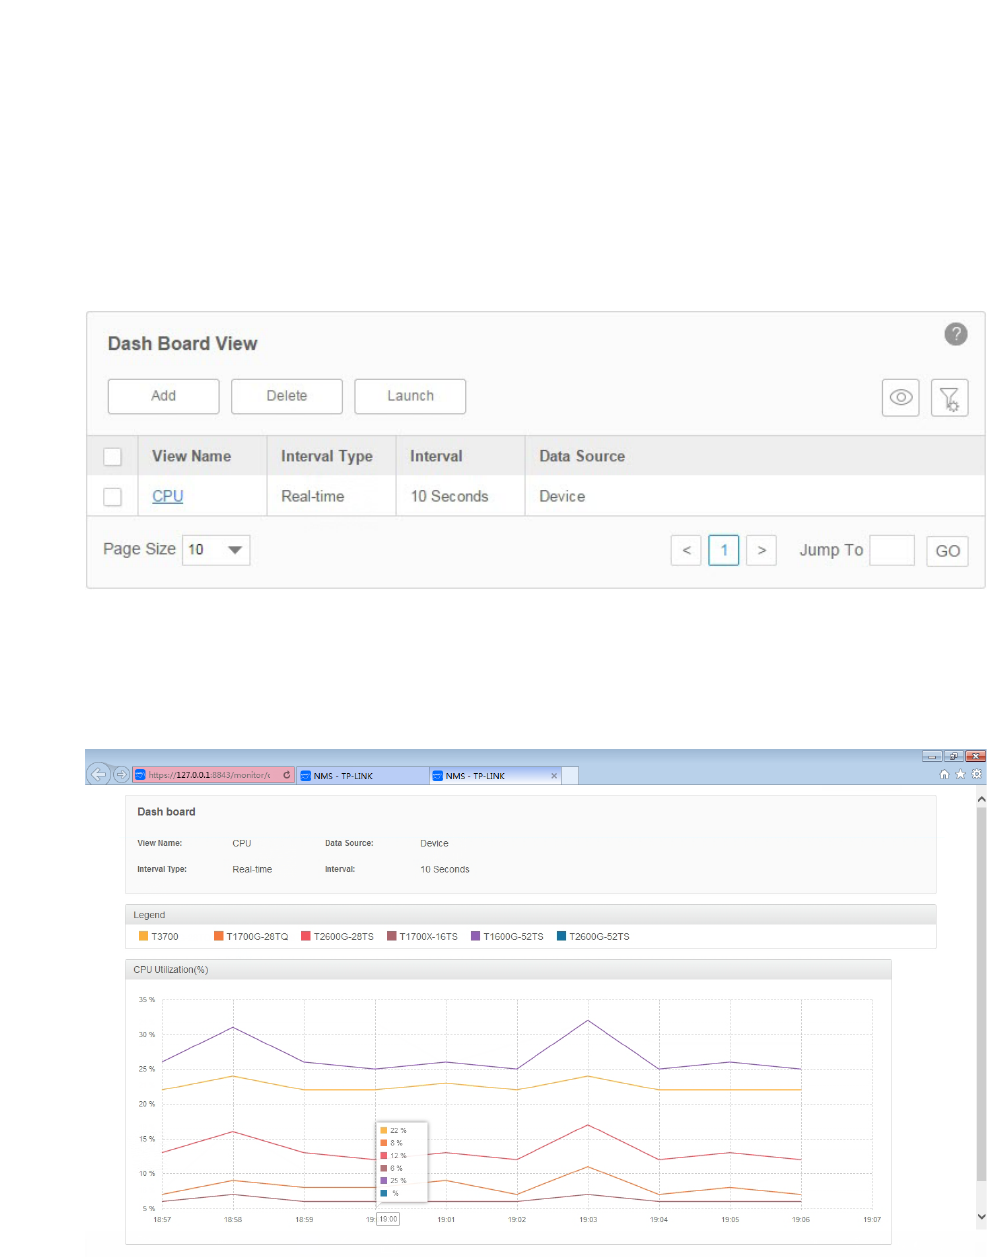Select the active NMS - TP-LINK tab
Viewport: 987px width, 1257px height.
(x=494, y=776)
